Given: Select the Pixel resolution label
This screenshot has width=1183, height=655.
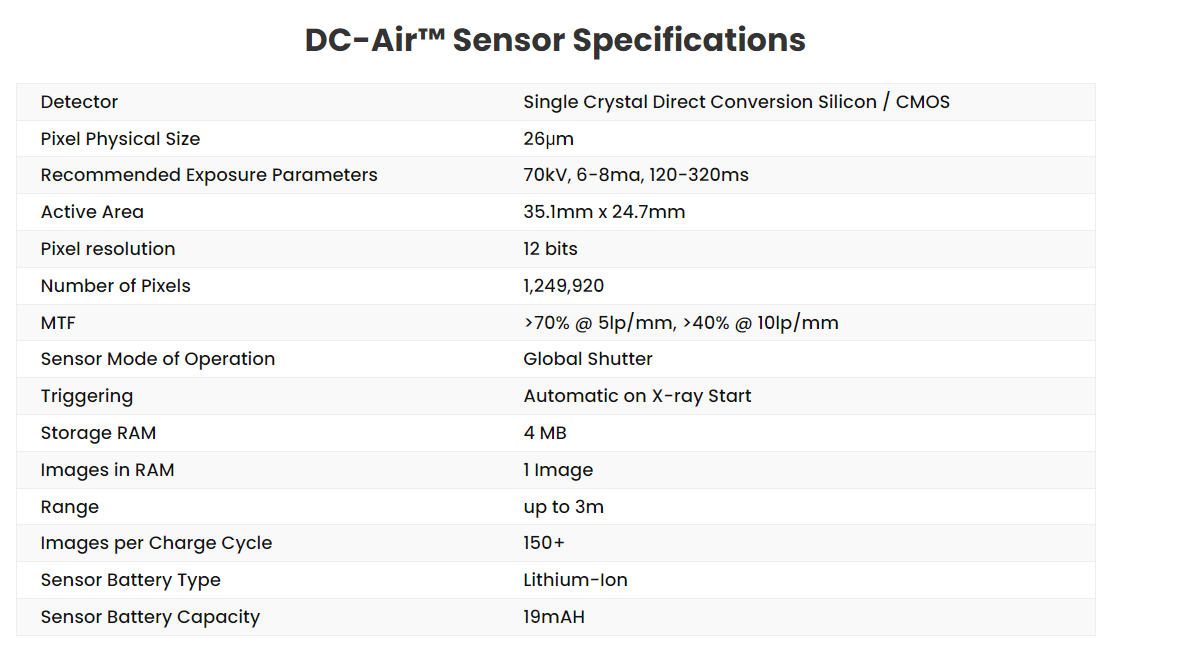Looking at the screenshot, I should pos(108,249).
